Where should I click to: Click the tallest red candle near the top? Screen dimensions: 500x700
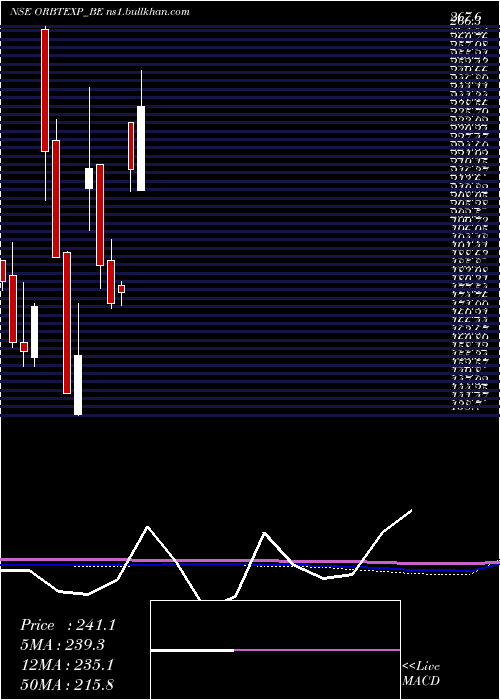pos(45,90)
